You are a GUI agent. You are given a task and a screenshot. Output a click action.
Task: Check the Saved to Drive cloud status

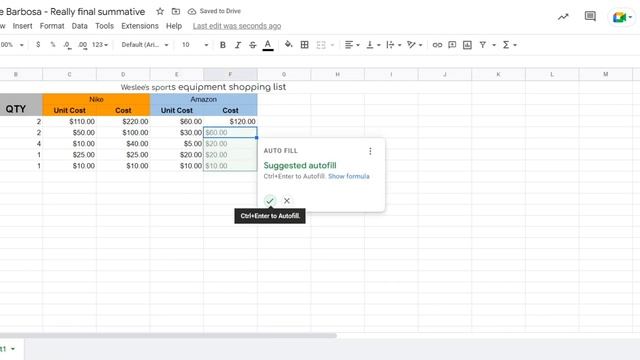click(214, 11)
